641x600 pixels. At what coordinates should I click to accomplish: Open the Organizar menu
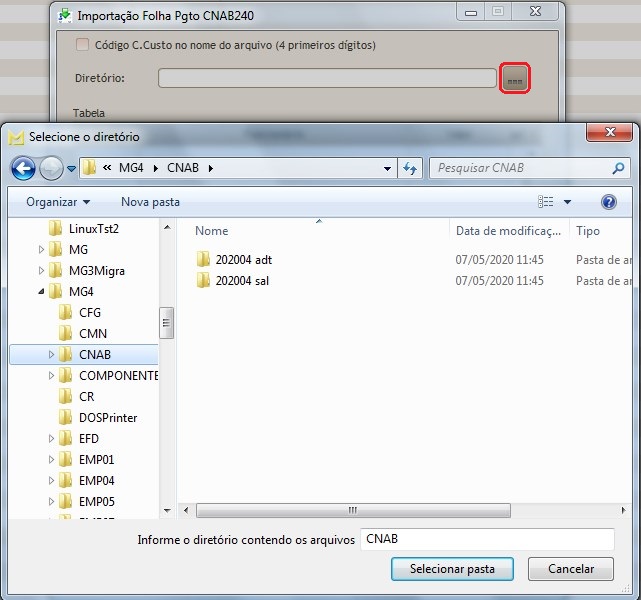(57, 202)
